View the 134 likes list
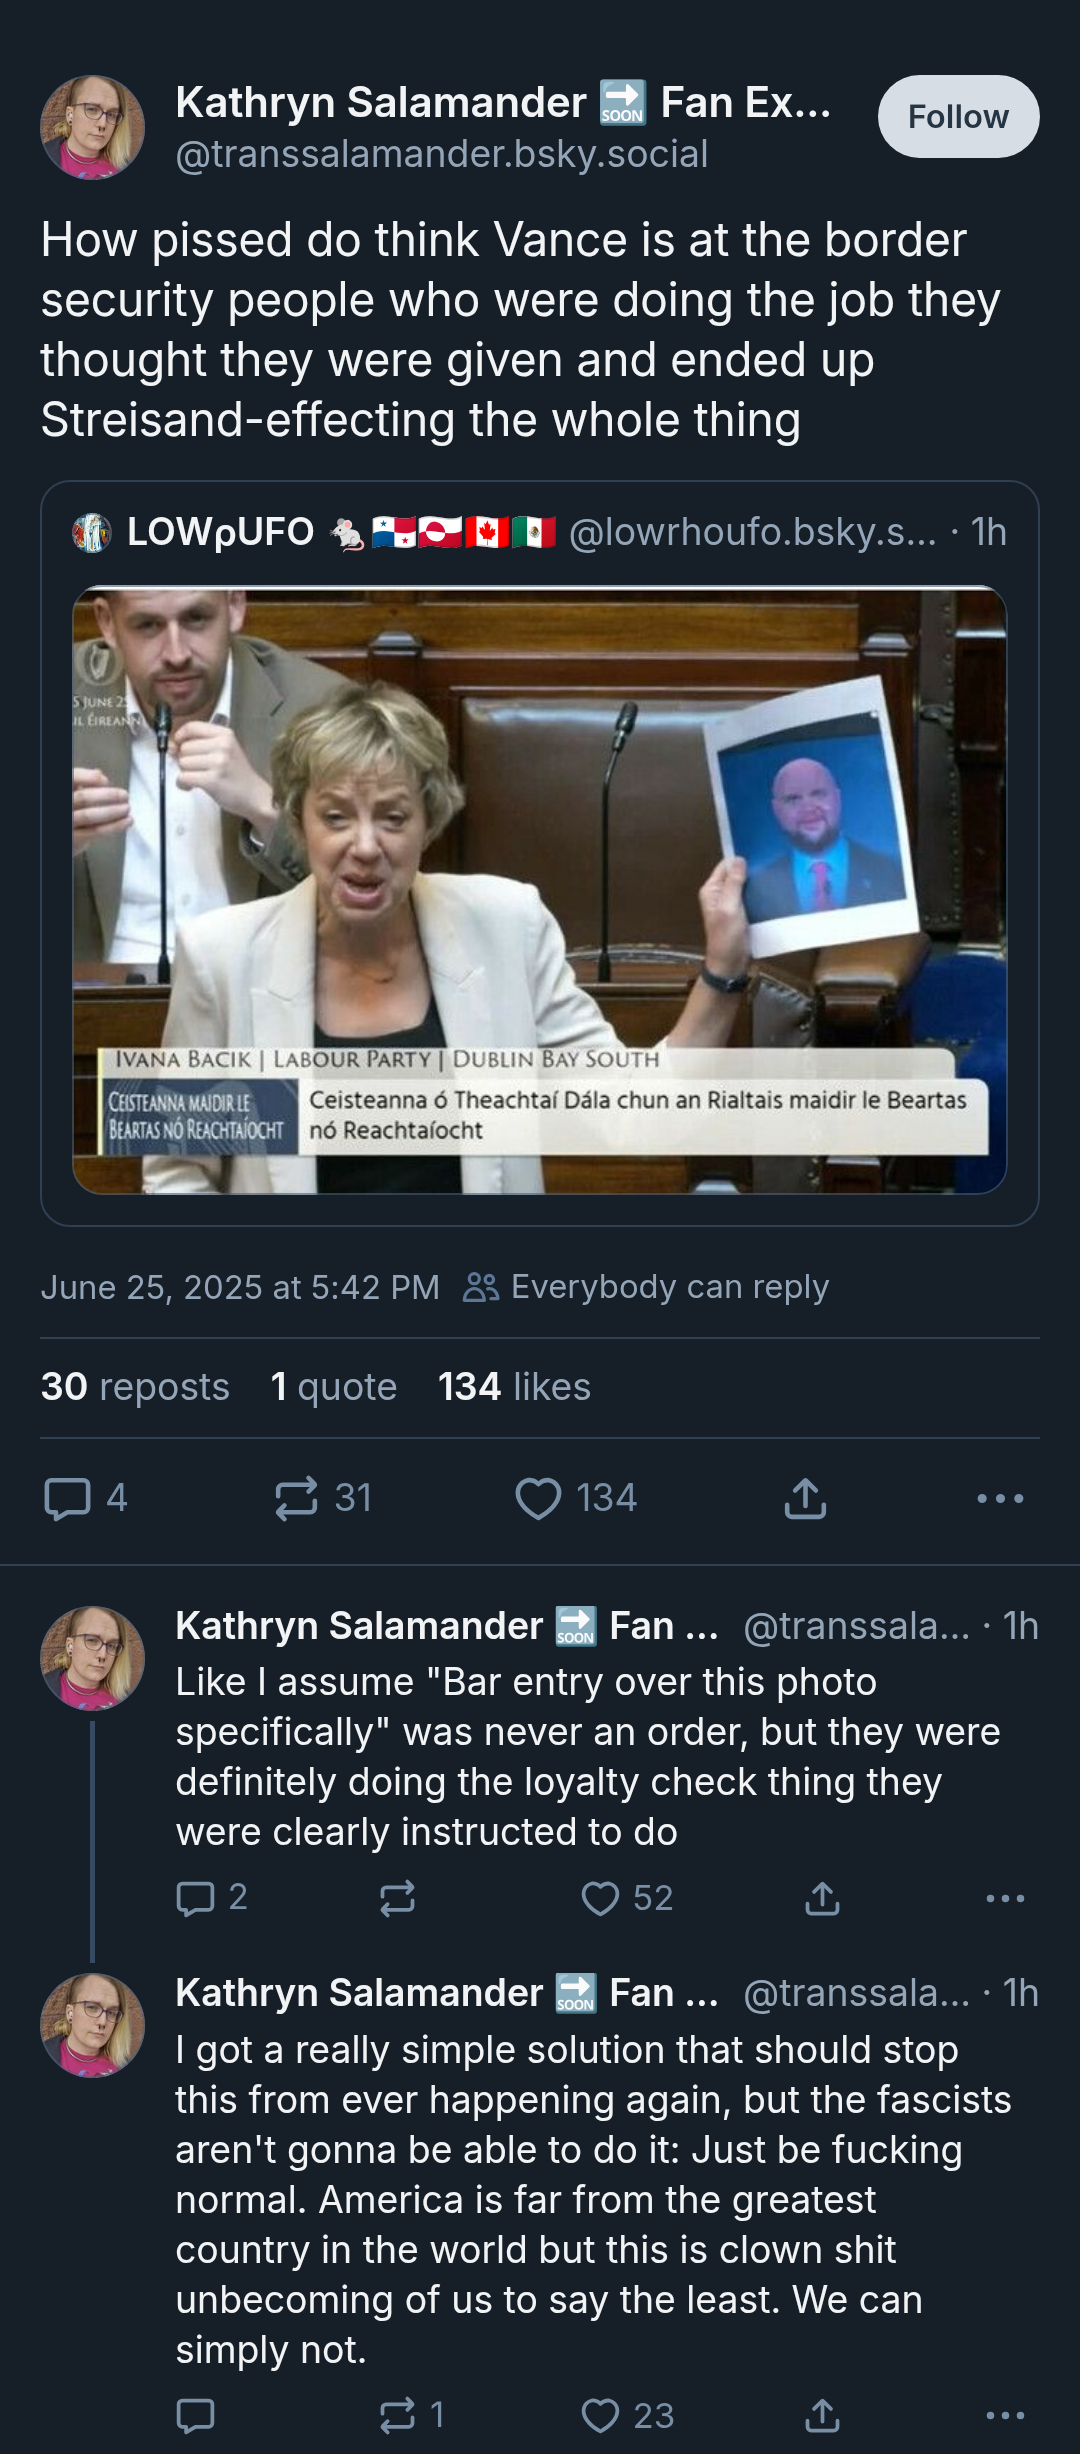The height and width of the screenshot is (2454, 1080). pyautogui.click(x=514, y=1387)
